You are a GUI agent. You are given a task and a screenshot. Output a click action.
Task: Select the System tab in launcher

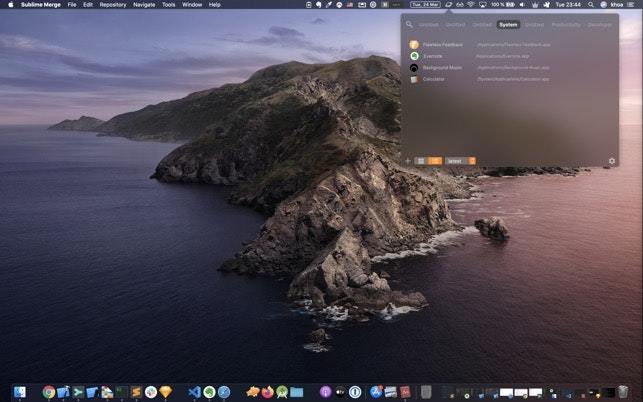pyautogui.click(x=508, y=25)
